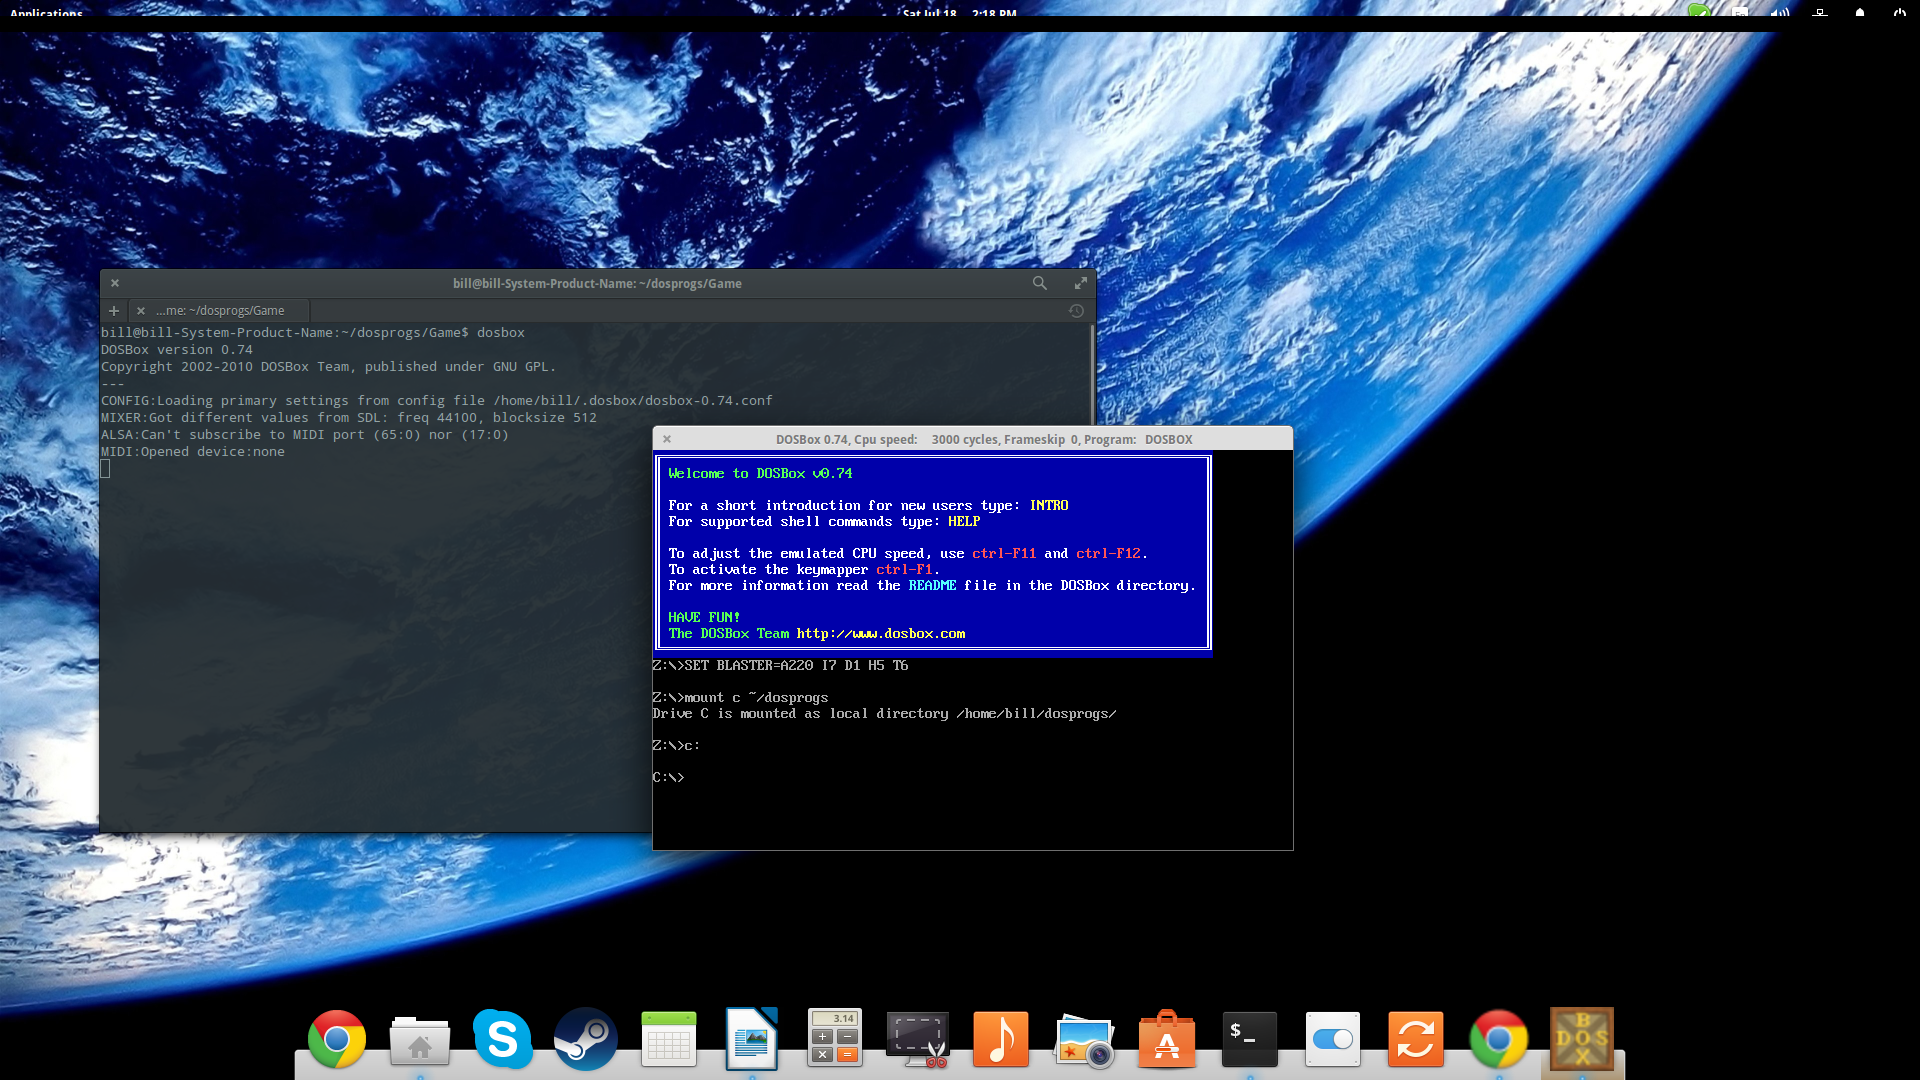This screenshot has height=1080, width=1920.
Task: Open the second Chrome icon near DOSBox
Action: (1499, 1039)
